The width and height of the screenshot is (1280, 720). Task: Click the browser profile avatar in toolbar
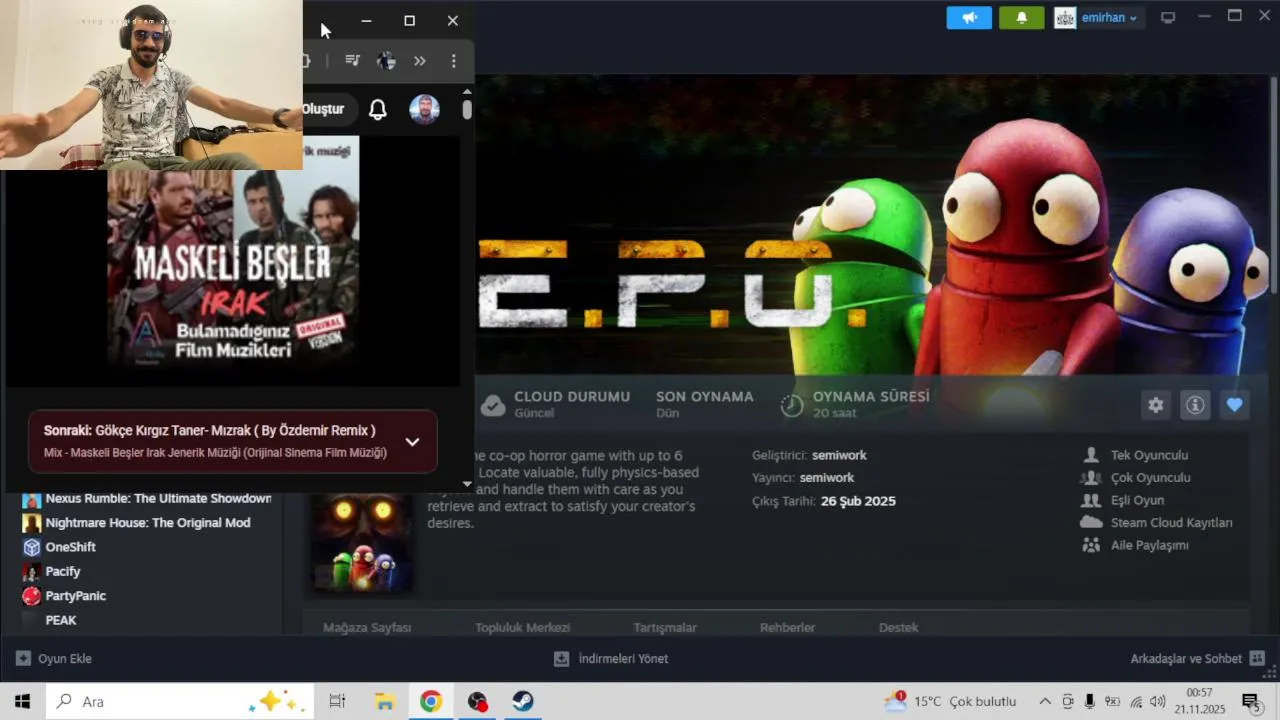tap(386, 61)
